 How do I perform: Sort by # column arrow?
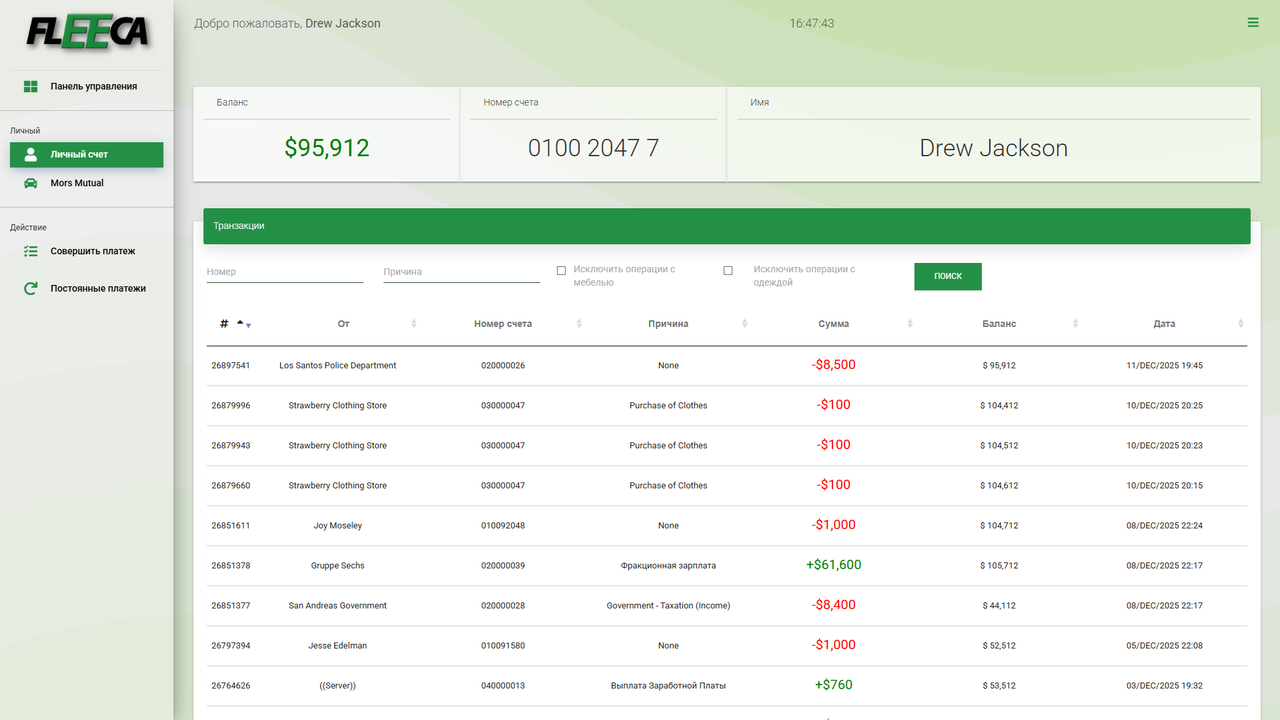click(244, 324)
